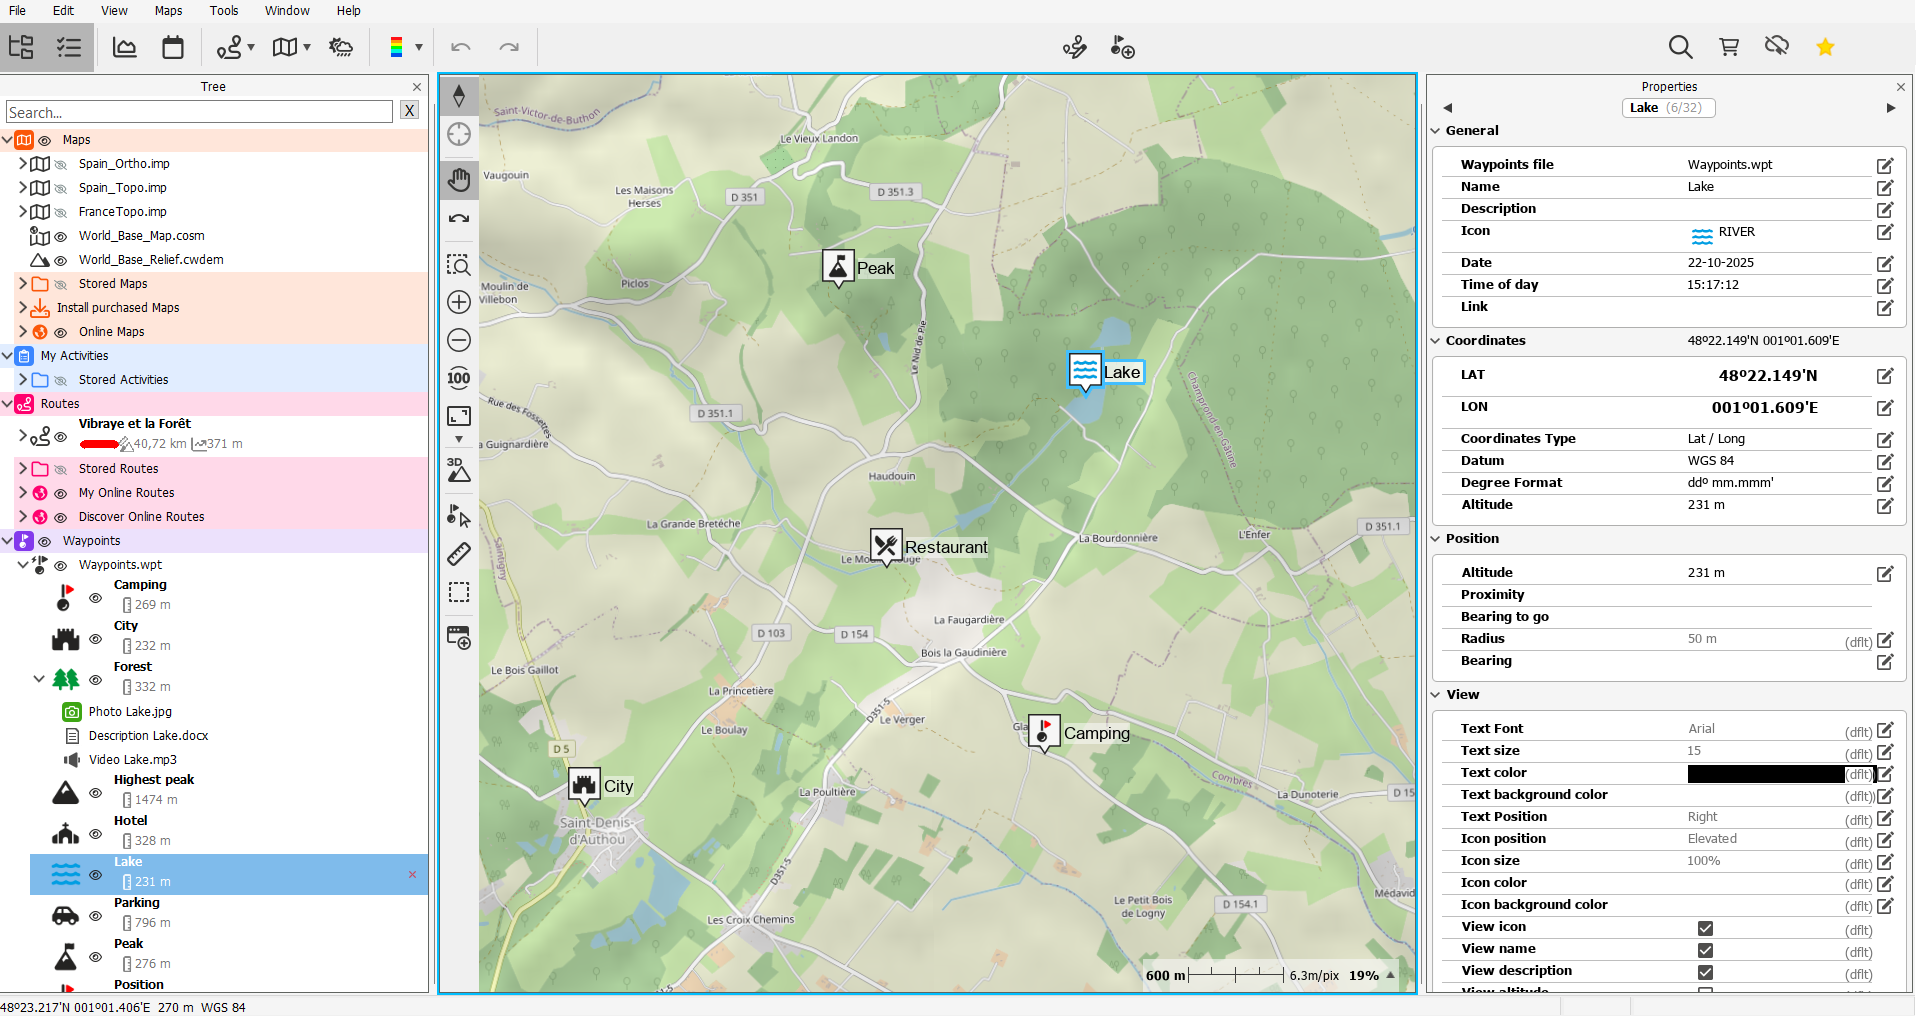This screenshot has height=1016, width=1916.
Task: Redo the last action in top toolbar
Action: [x=509, y=47]
